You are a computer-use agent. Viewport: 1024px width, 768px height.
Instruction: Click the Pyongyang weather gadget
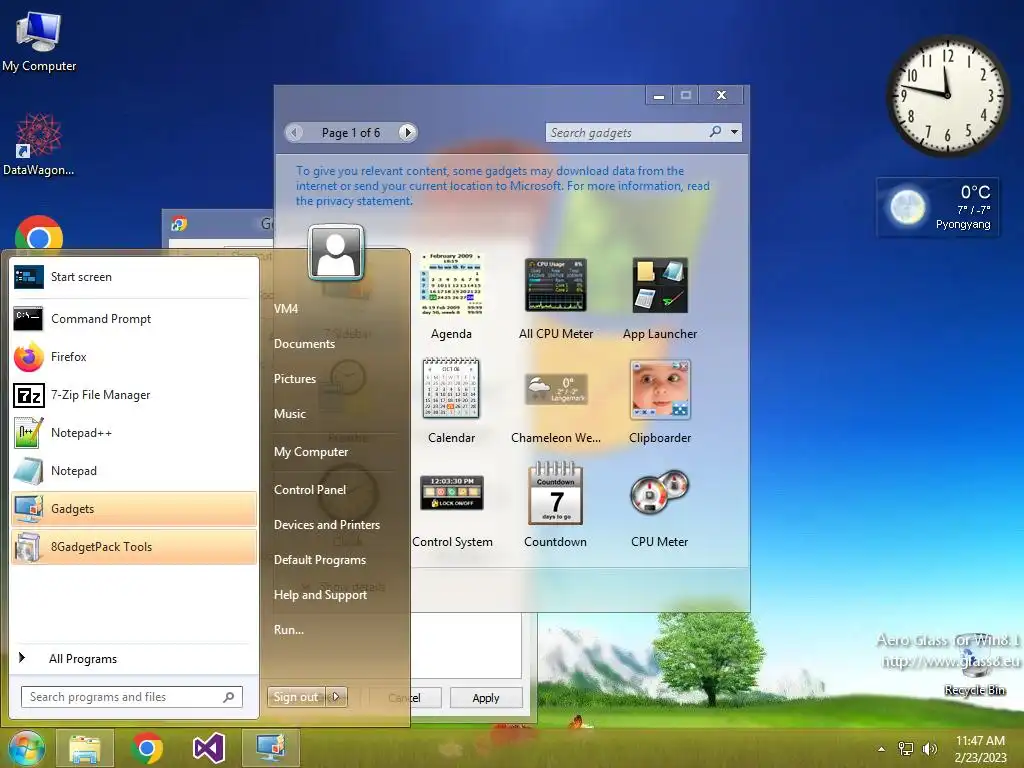pyautogui.click(x=938, y=207)
